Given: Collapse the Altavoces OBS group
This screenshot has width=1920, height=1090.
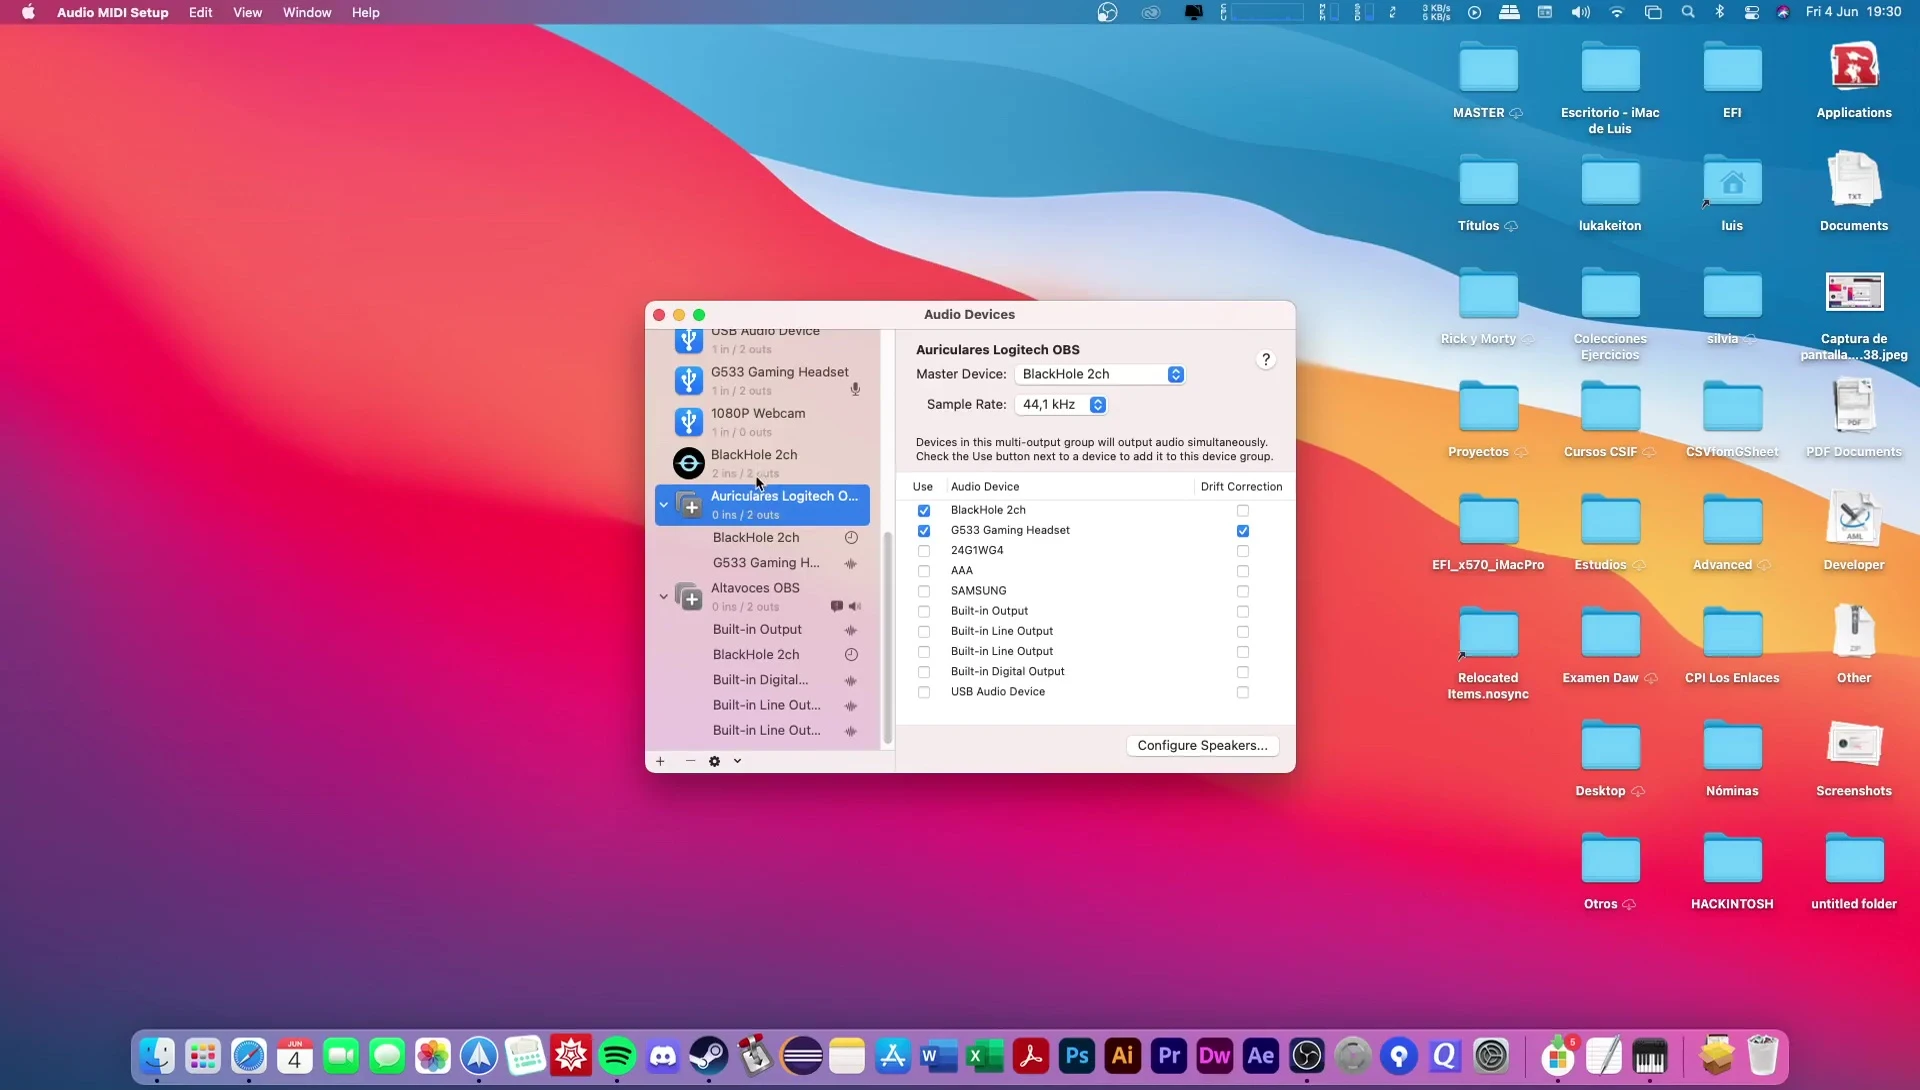Looking at the screenshot, I should click(664, 597).
